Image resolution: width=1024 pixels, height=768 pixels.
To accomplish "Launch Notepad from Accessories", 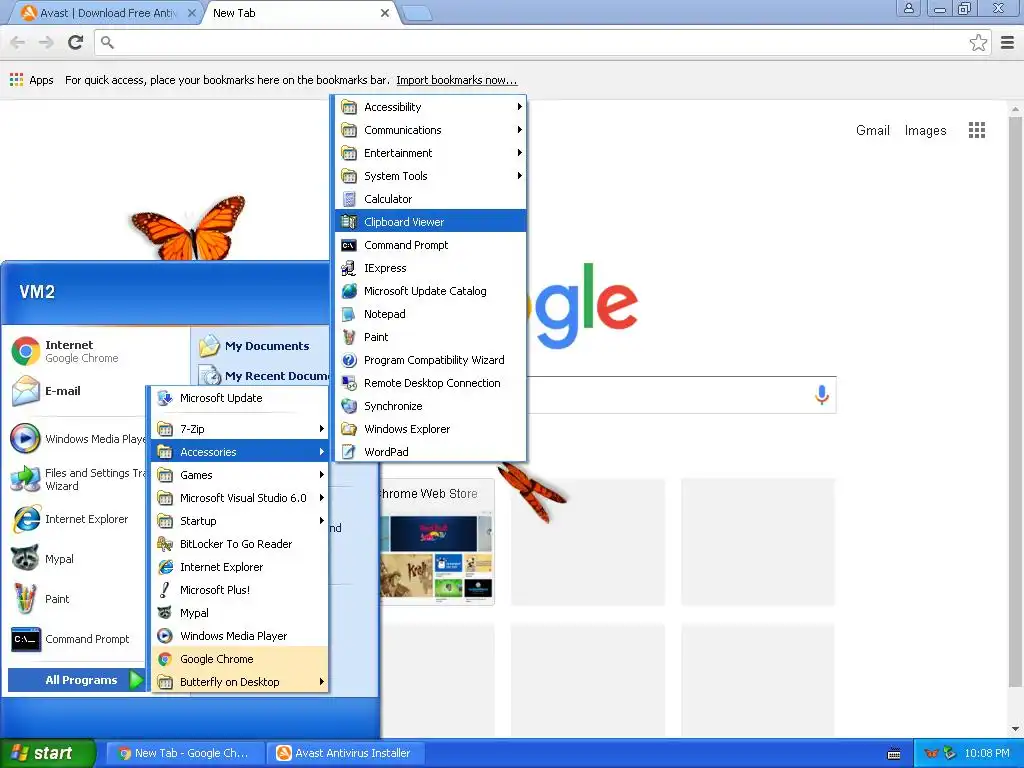I will 430,313.
